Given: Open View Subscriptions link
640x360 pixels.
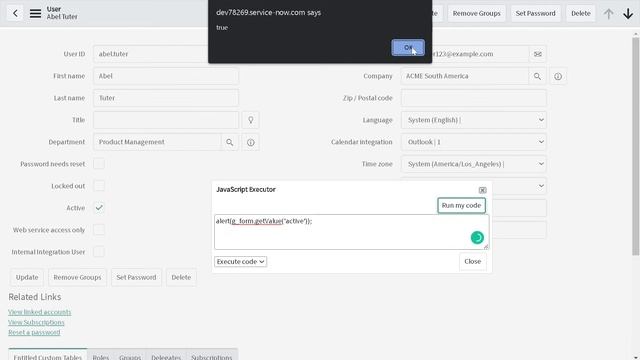Looking at the screenshot, I should point(36,322).
